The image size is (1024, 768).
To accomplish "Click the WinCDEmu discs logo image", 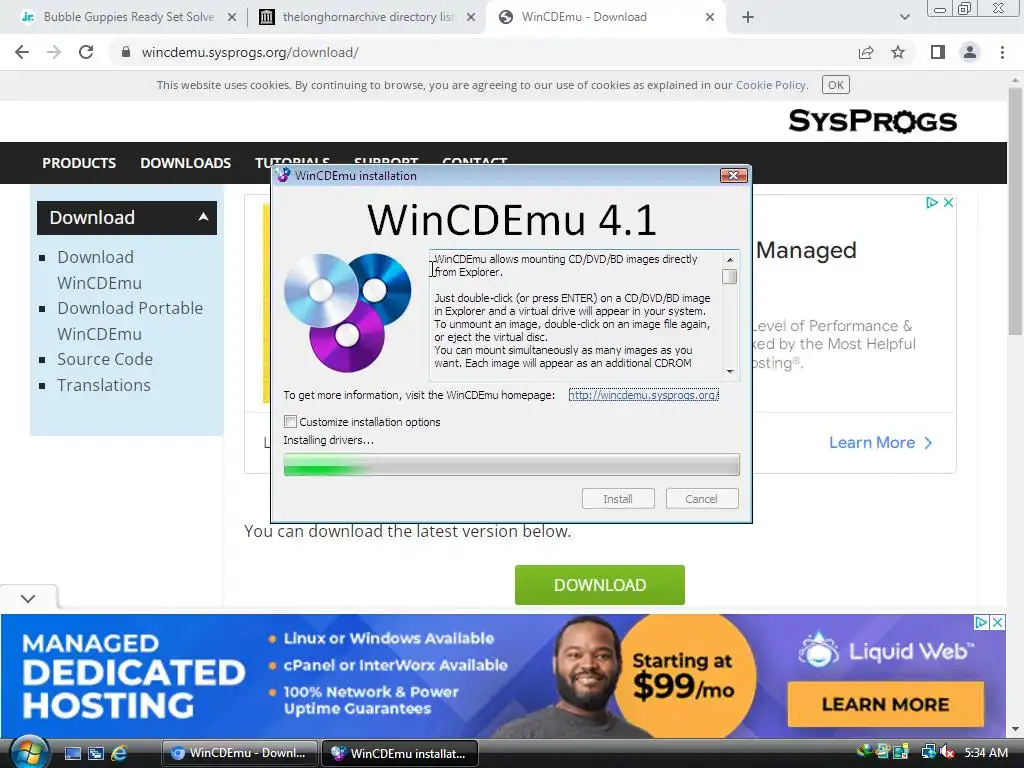I will click(348, 312).
